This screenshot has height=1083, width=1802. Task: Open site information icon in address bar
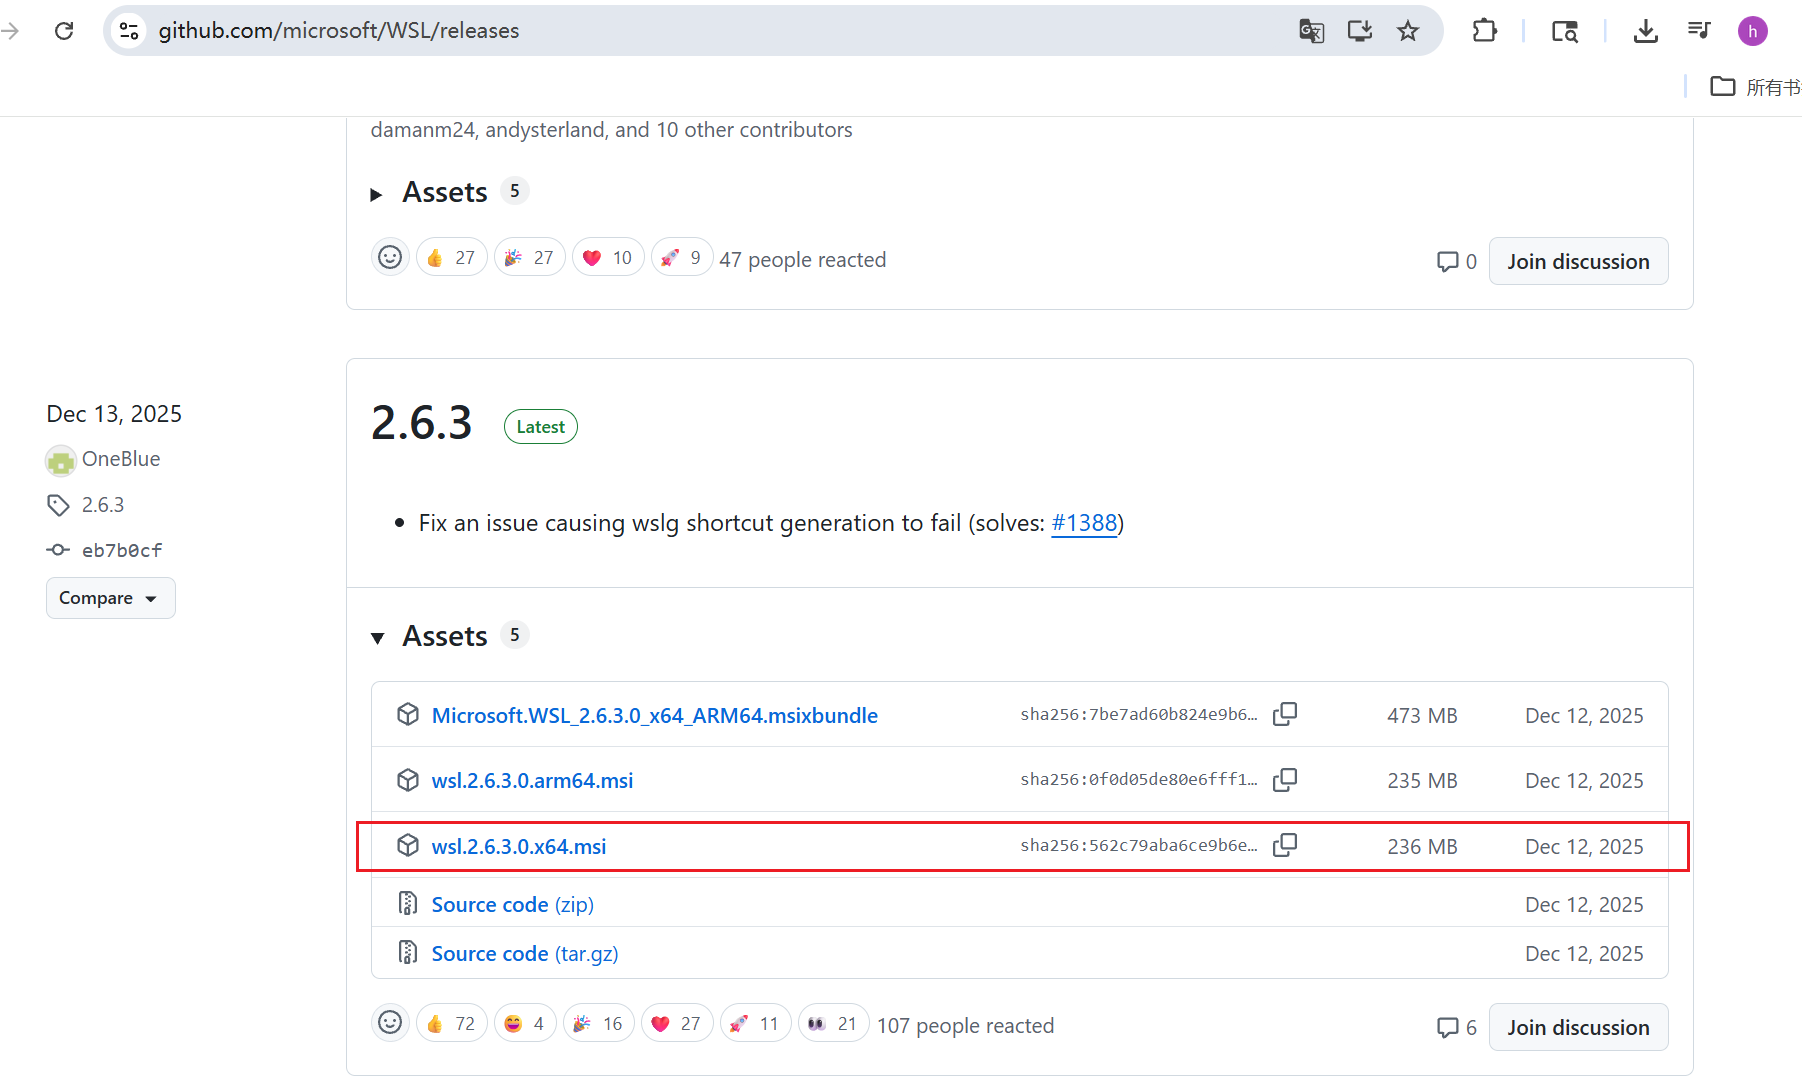pyautogui.click(x=129, y=31)
